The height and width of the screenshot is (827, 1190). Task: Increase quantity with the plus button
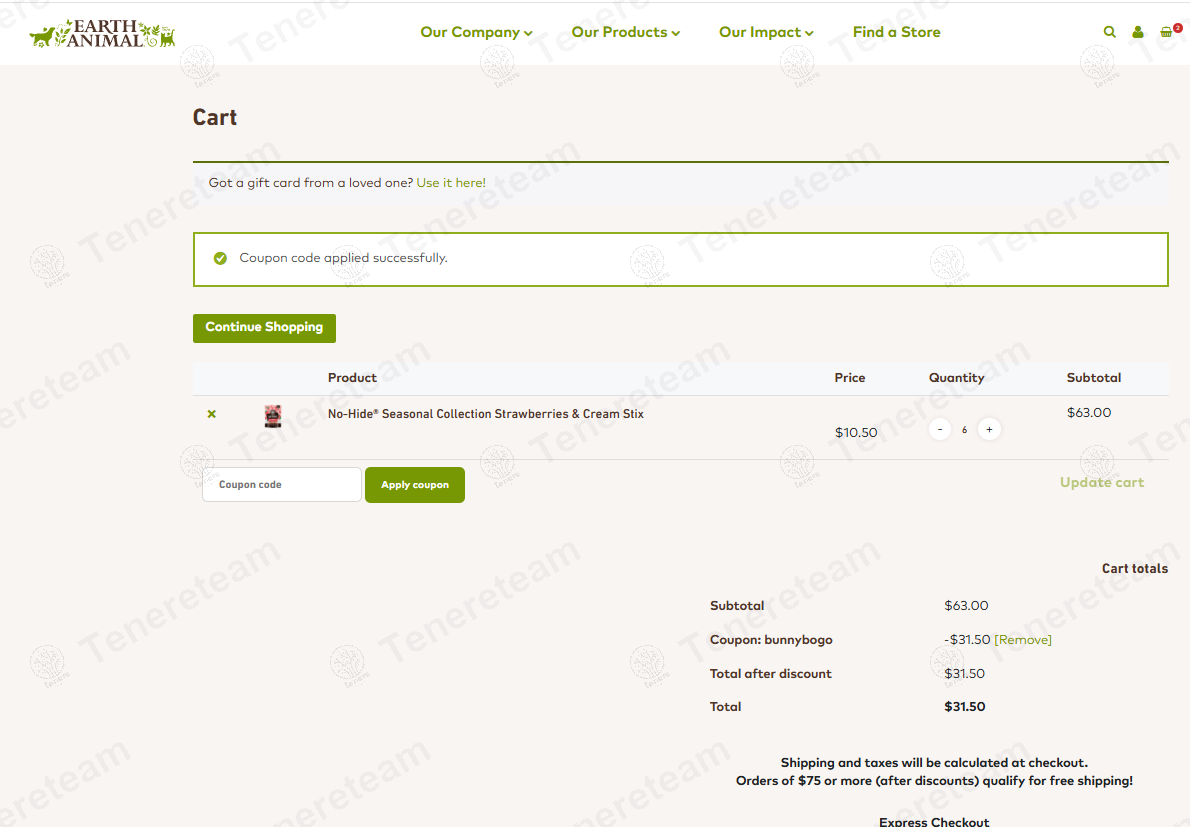[989, 429]
